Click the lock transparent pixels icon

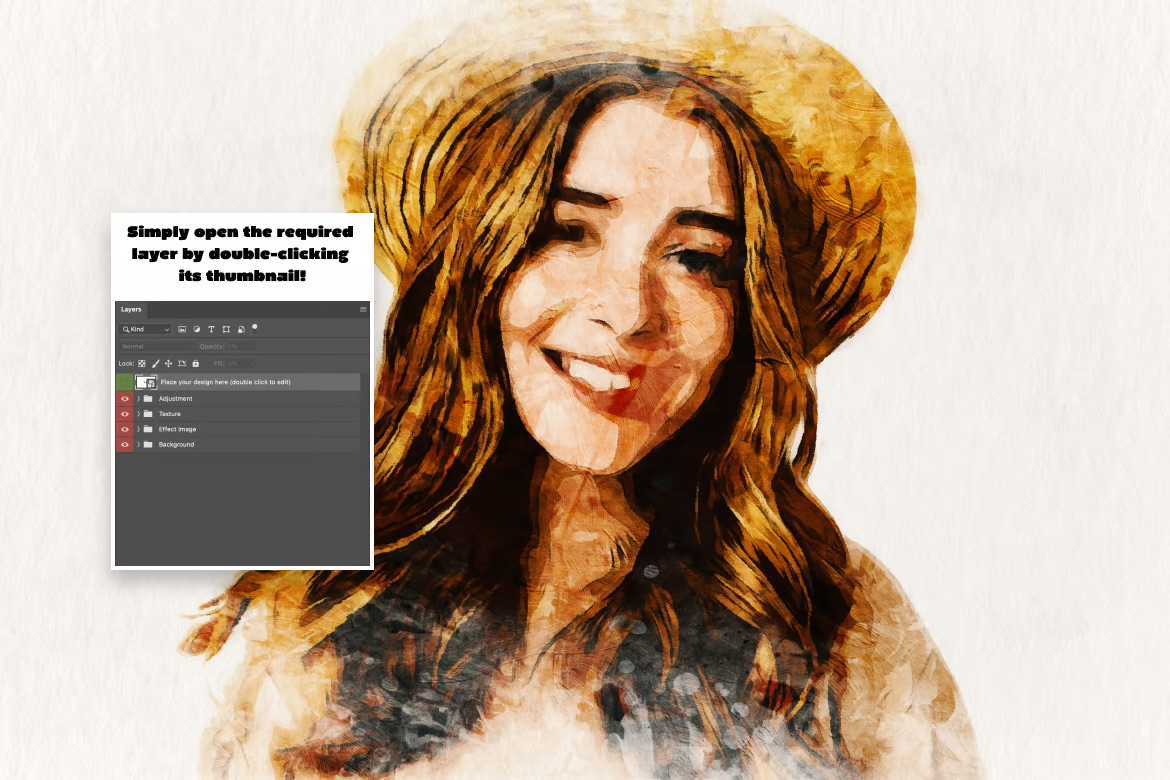coord(141,364)
